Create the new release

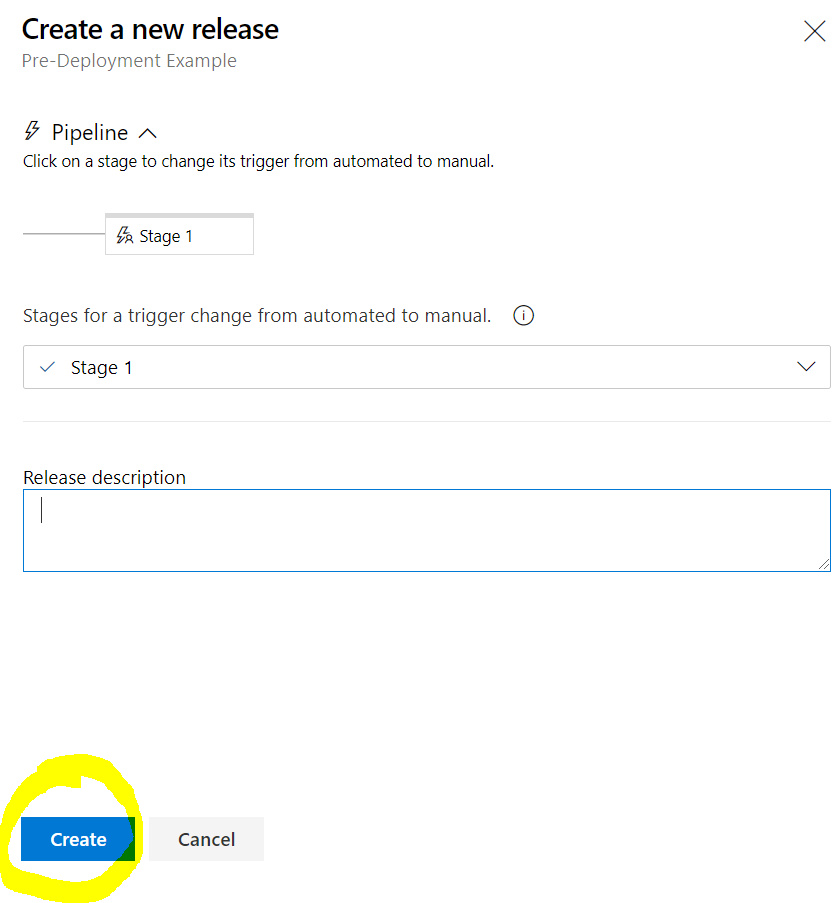click(77, 839)
